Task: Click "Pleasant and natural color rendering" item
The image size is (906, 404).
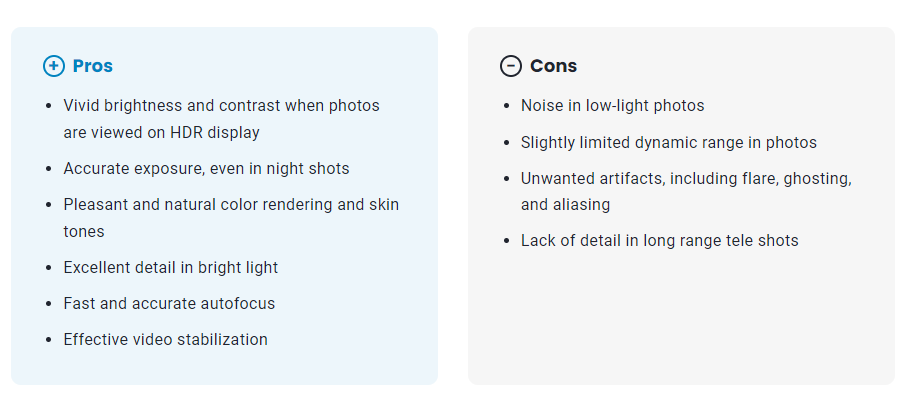Action: point(231,204)
